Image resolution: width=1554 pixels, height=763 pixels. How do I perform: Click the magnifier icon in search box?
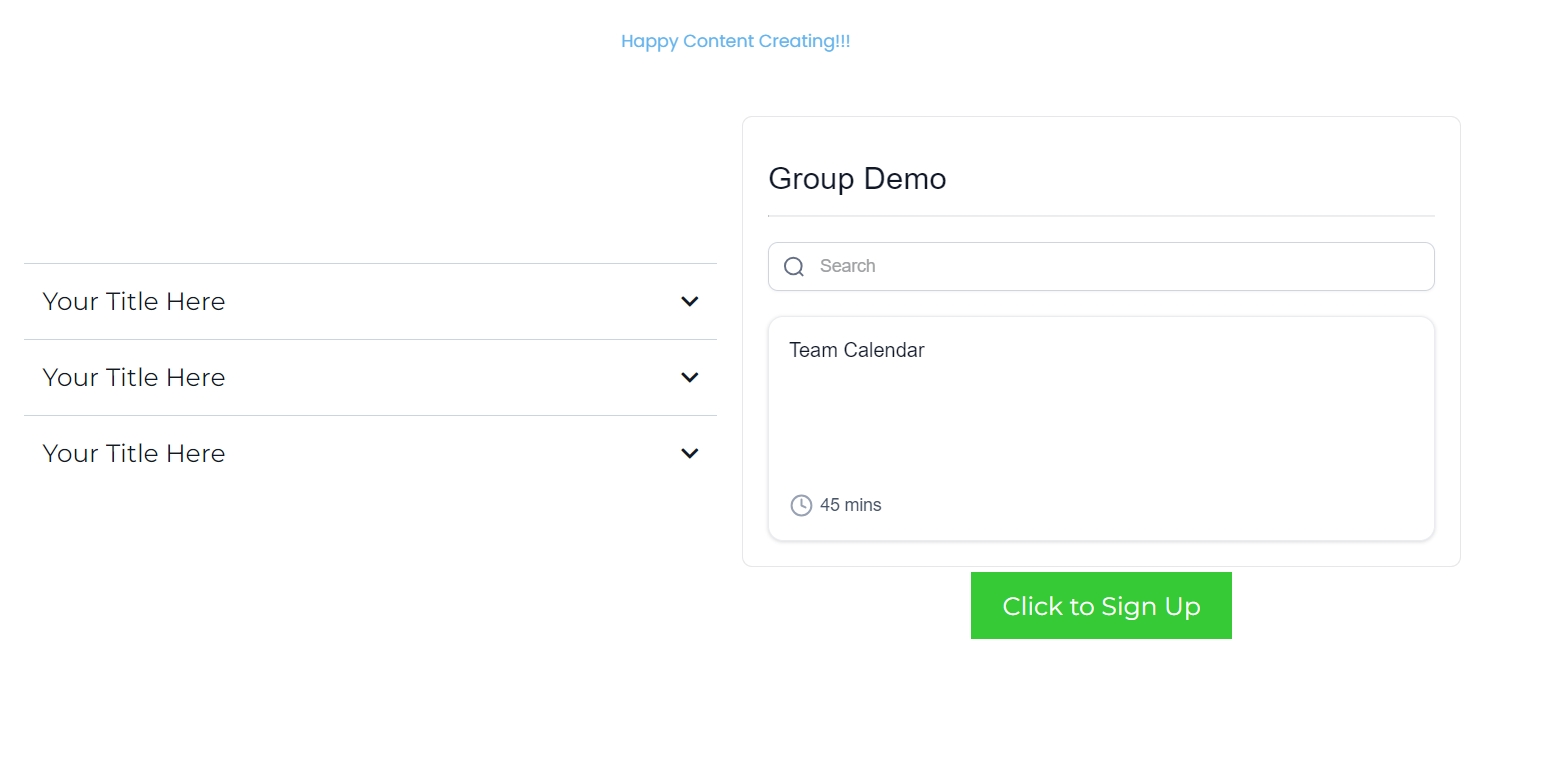pos(794,266)
